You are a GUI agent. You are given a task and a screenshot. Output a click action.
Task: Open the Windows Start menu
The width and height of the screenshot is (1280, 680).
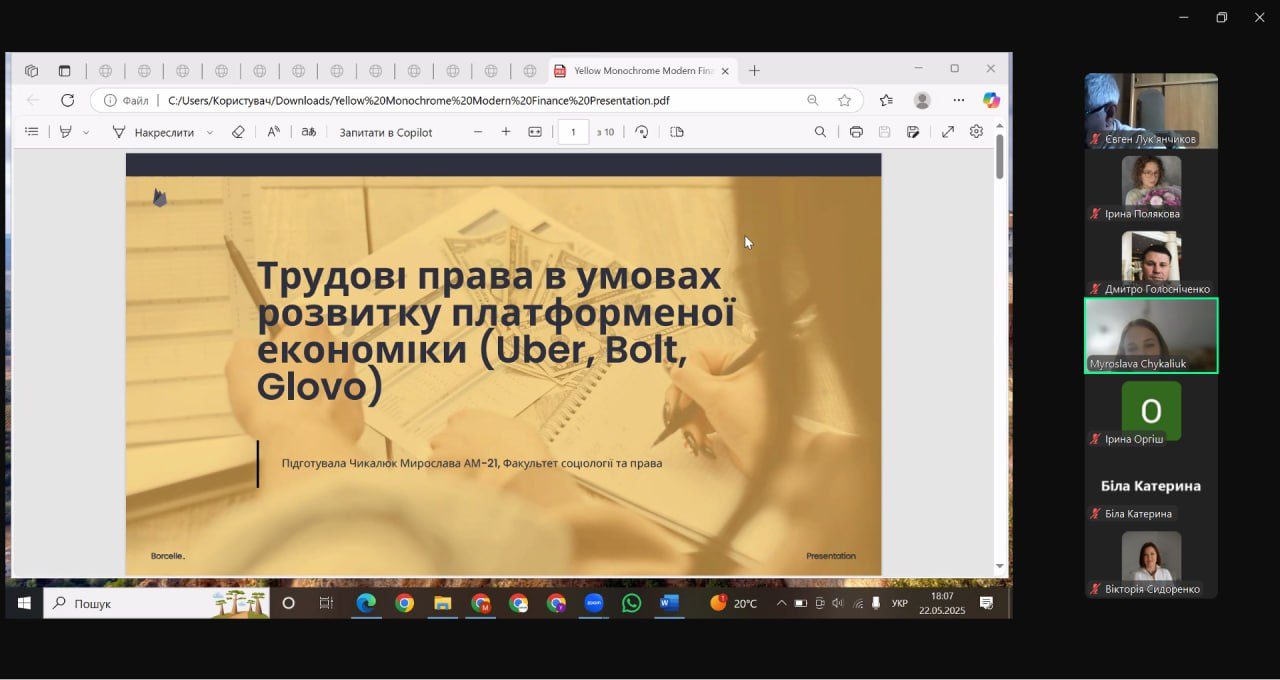tap(24, 603)
